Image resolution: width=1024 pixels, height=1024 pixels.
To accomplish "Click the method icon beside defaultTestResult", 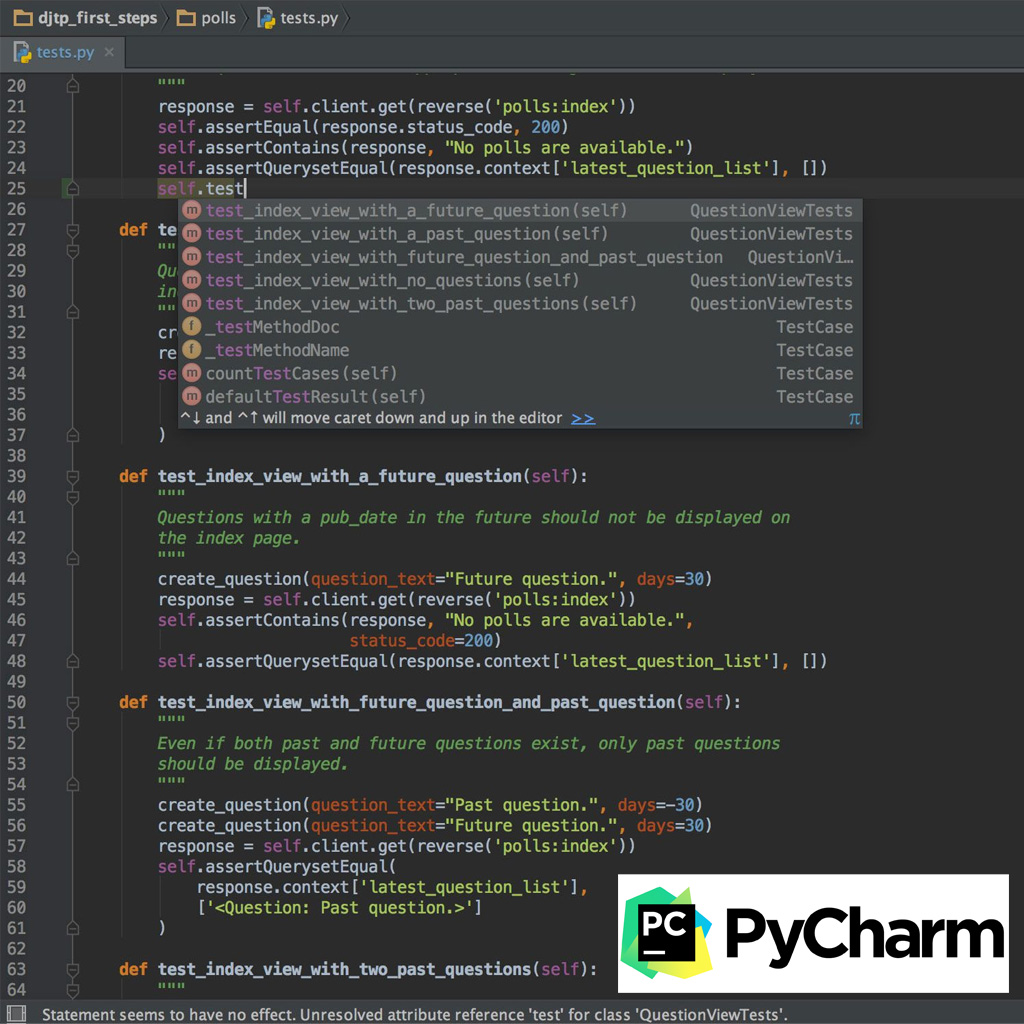I will [191, 396].
